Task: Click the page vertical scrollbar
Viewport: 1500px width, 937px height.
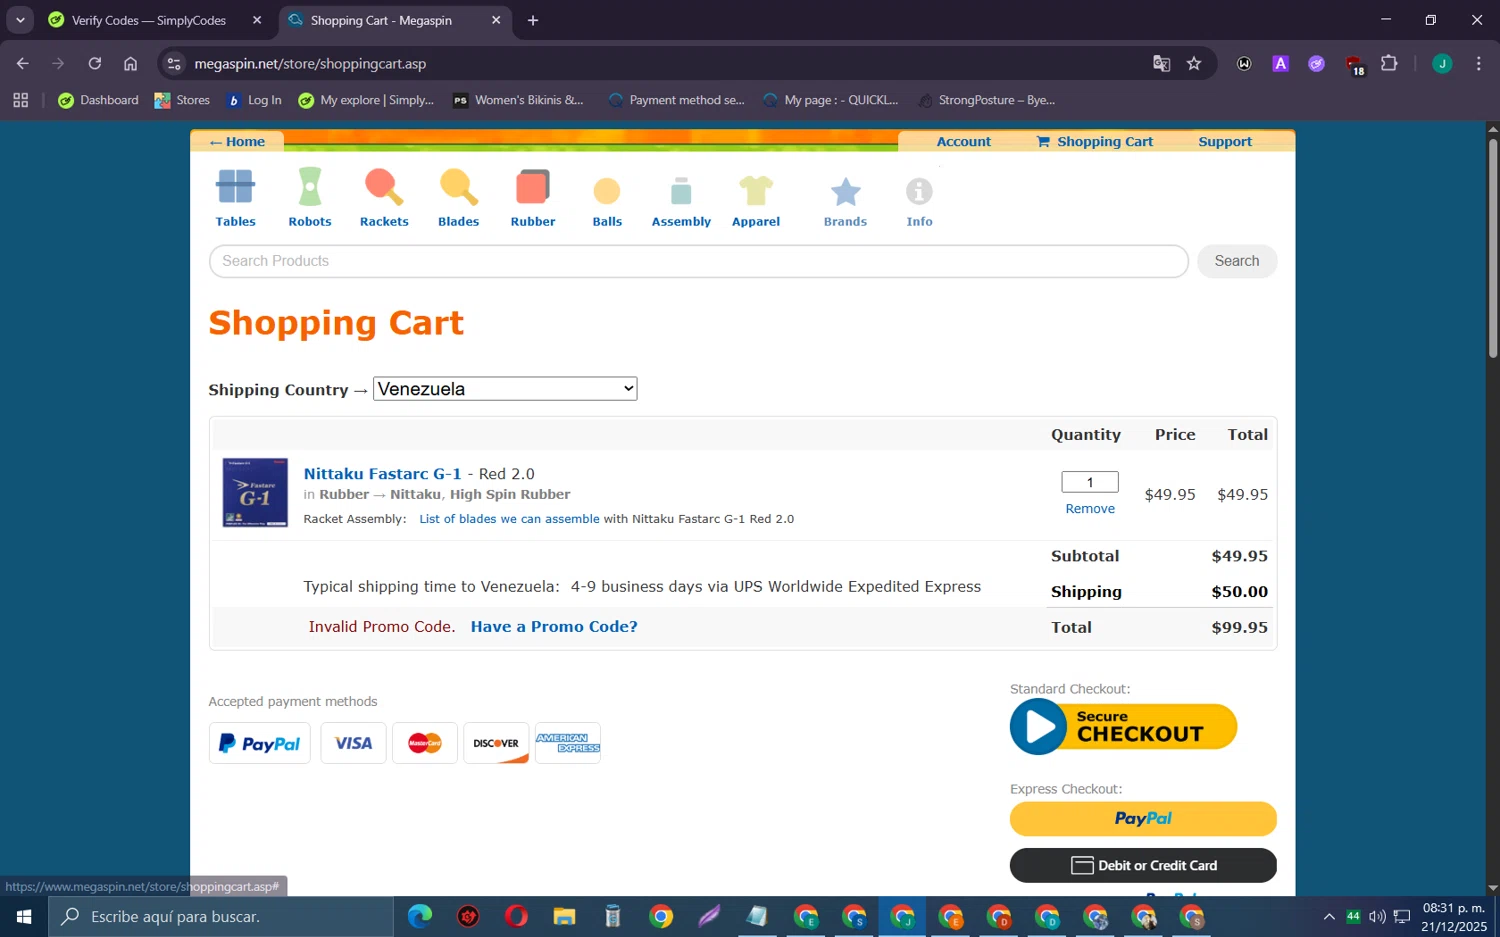Action: [1493, 248]
